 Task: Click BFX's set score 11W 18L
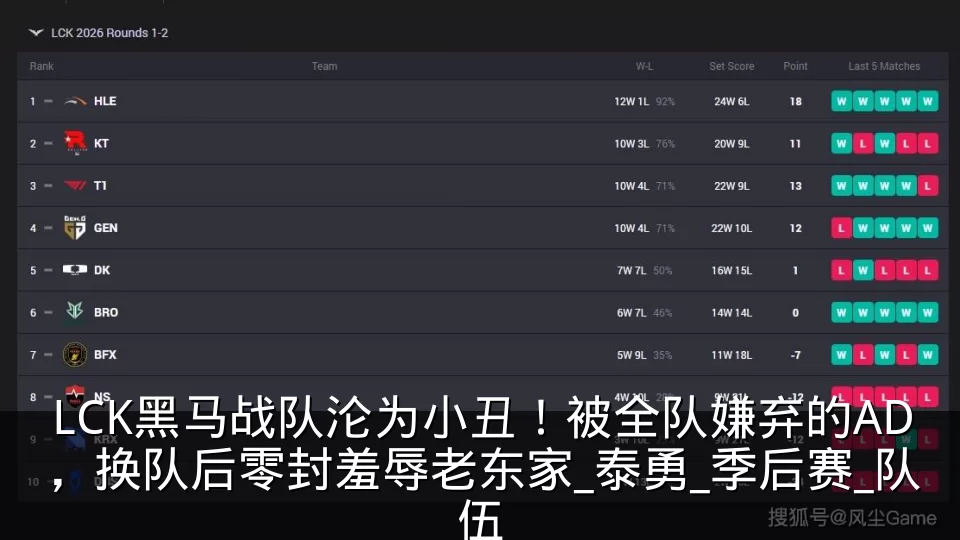pyautogui.click(x=732, y=355)
